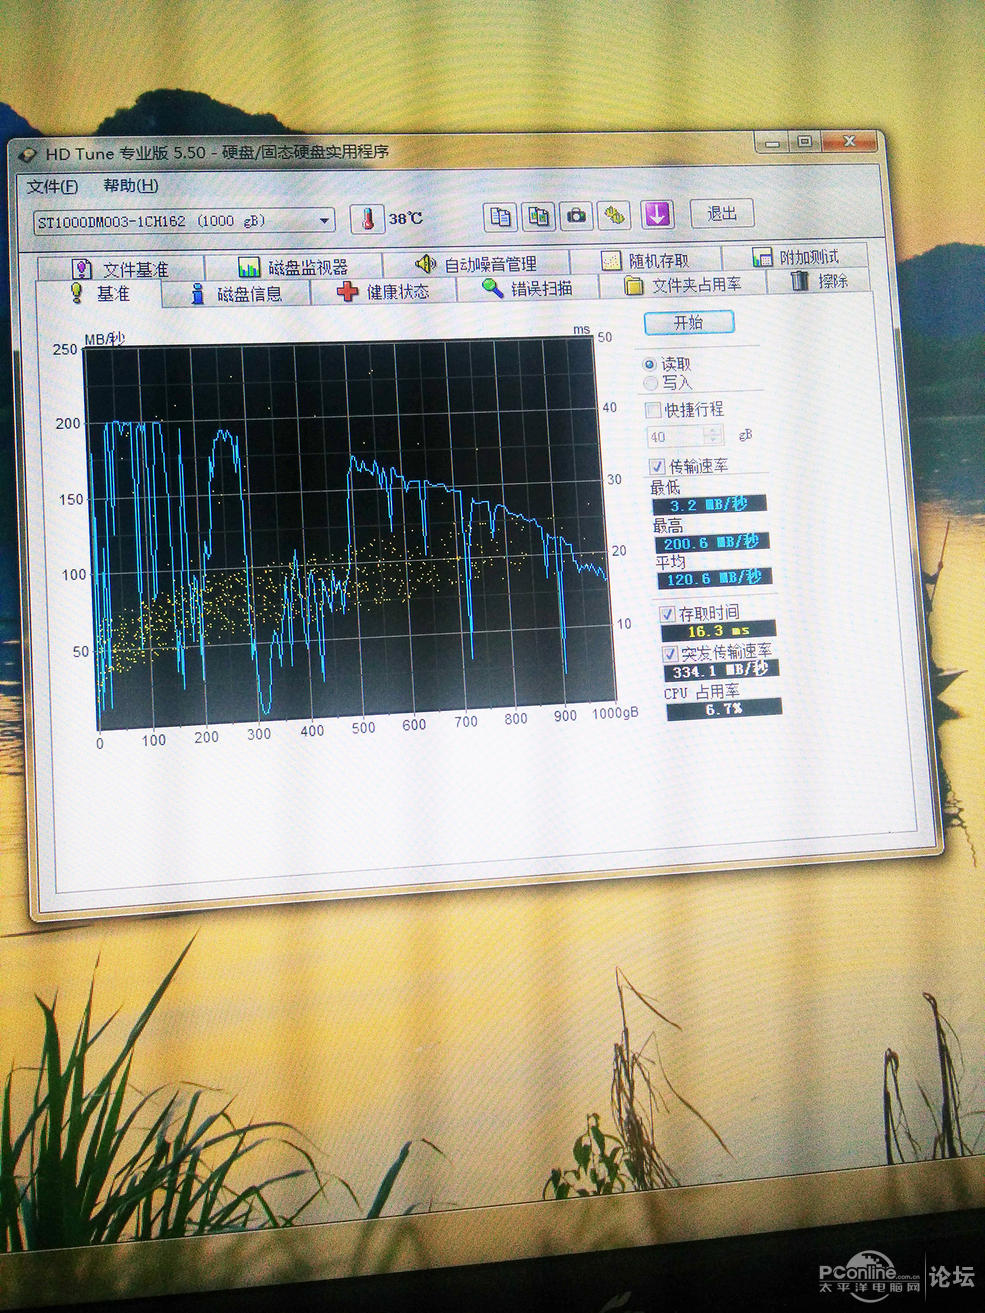Viewport: 985px width, 1313px height.
Task: Click the 平均 label
Action: point(671,562)
